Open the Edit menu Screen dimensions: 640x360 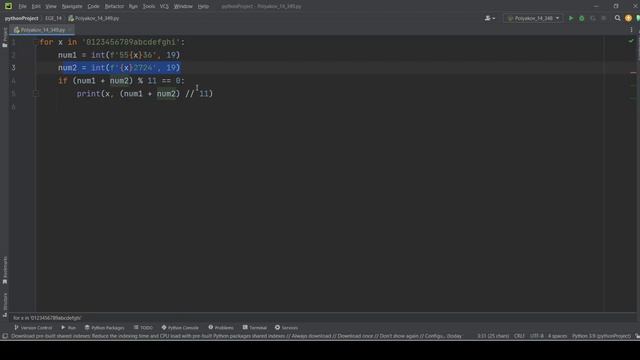click(x=36, y=7)
